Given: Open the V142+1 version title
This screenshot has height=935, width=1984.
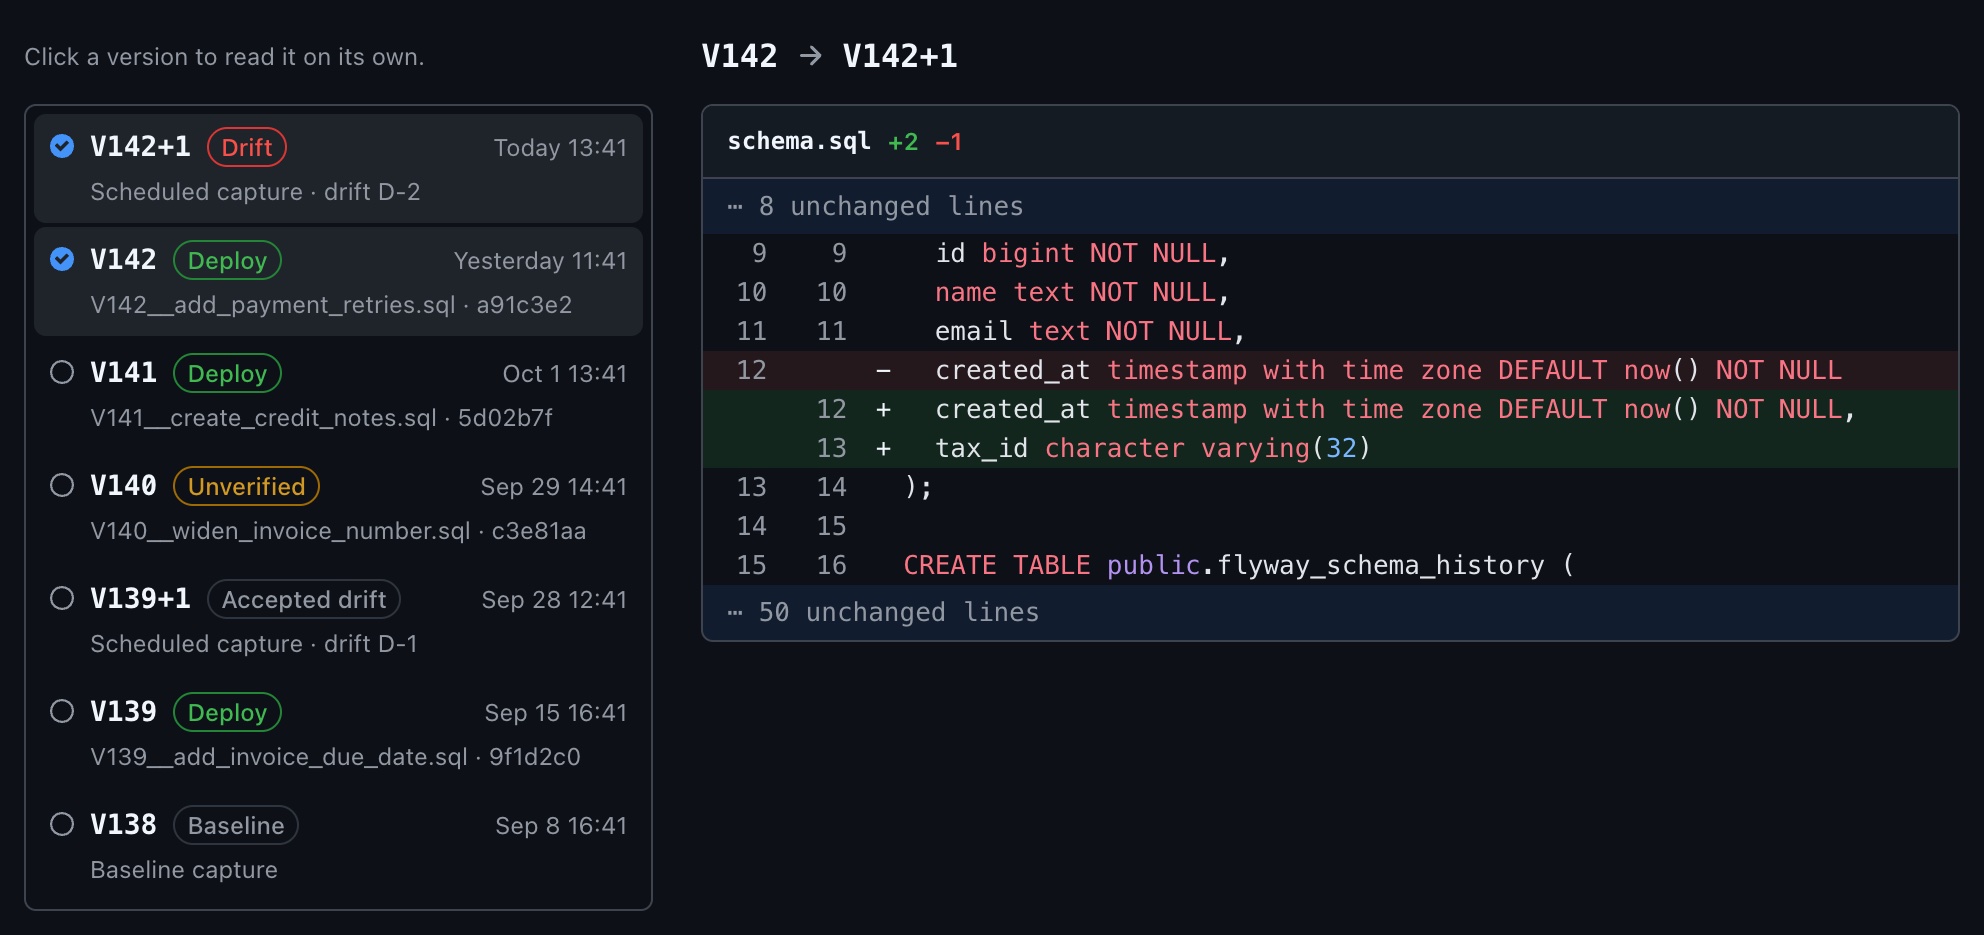Looking at the screenshot, I should click(140, 147).
